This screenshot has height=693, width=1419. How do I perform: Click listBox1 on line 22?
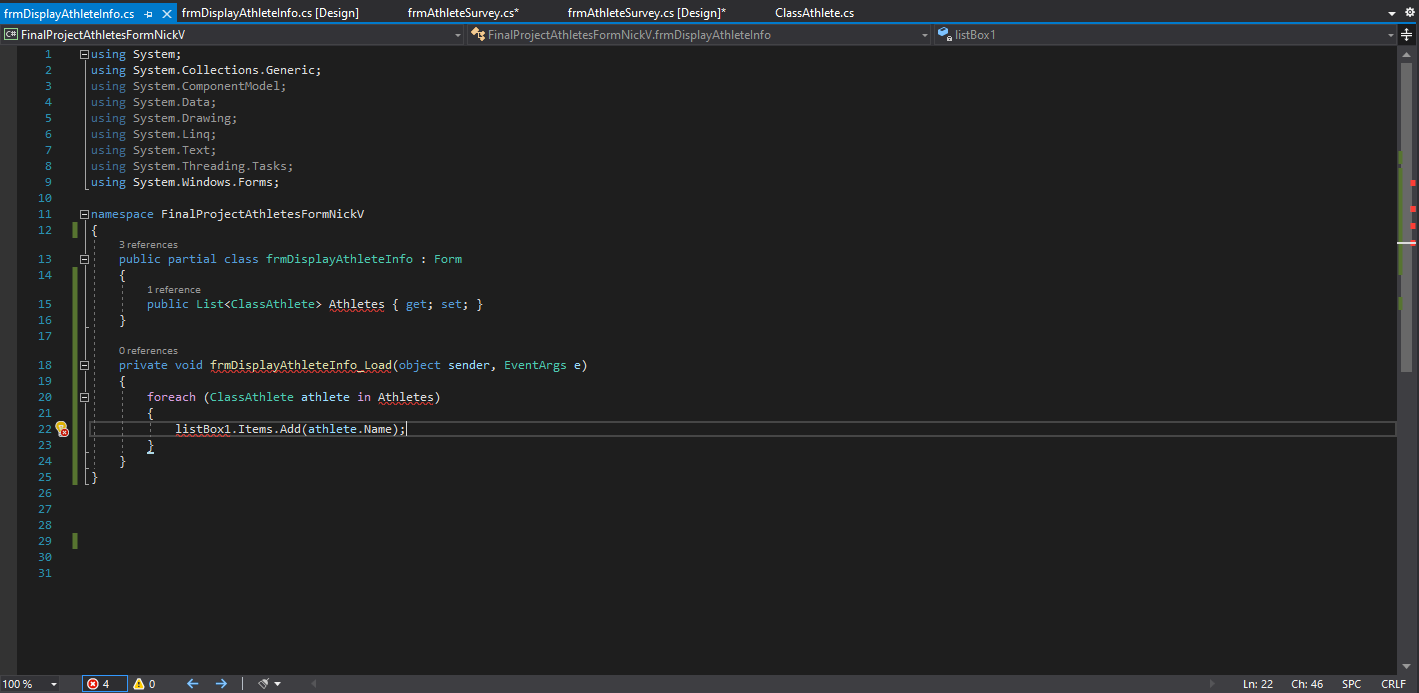point(203,429)
